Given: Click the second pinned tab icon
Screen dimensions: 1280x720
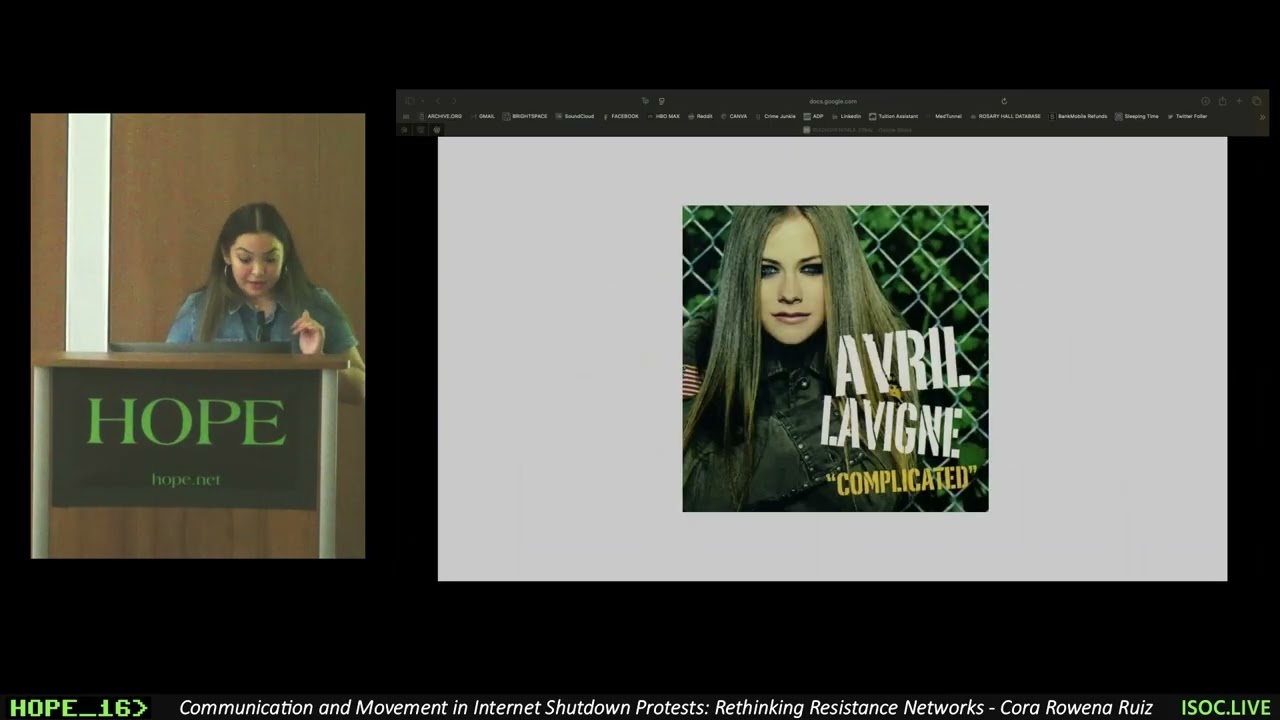Looking at the screenshot, I should 420,130.
